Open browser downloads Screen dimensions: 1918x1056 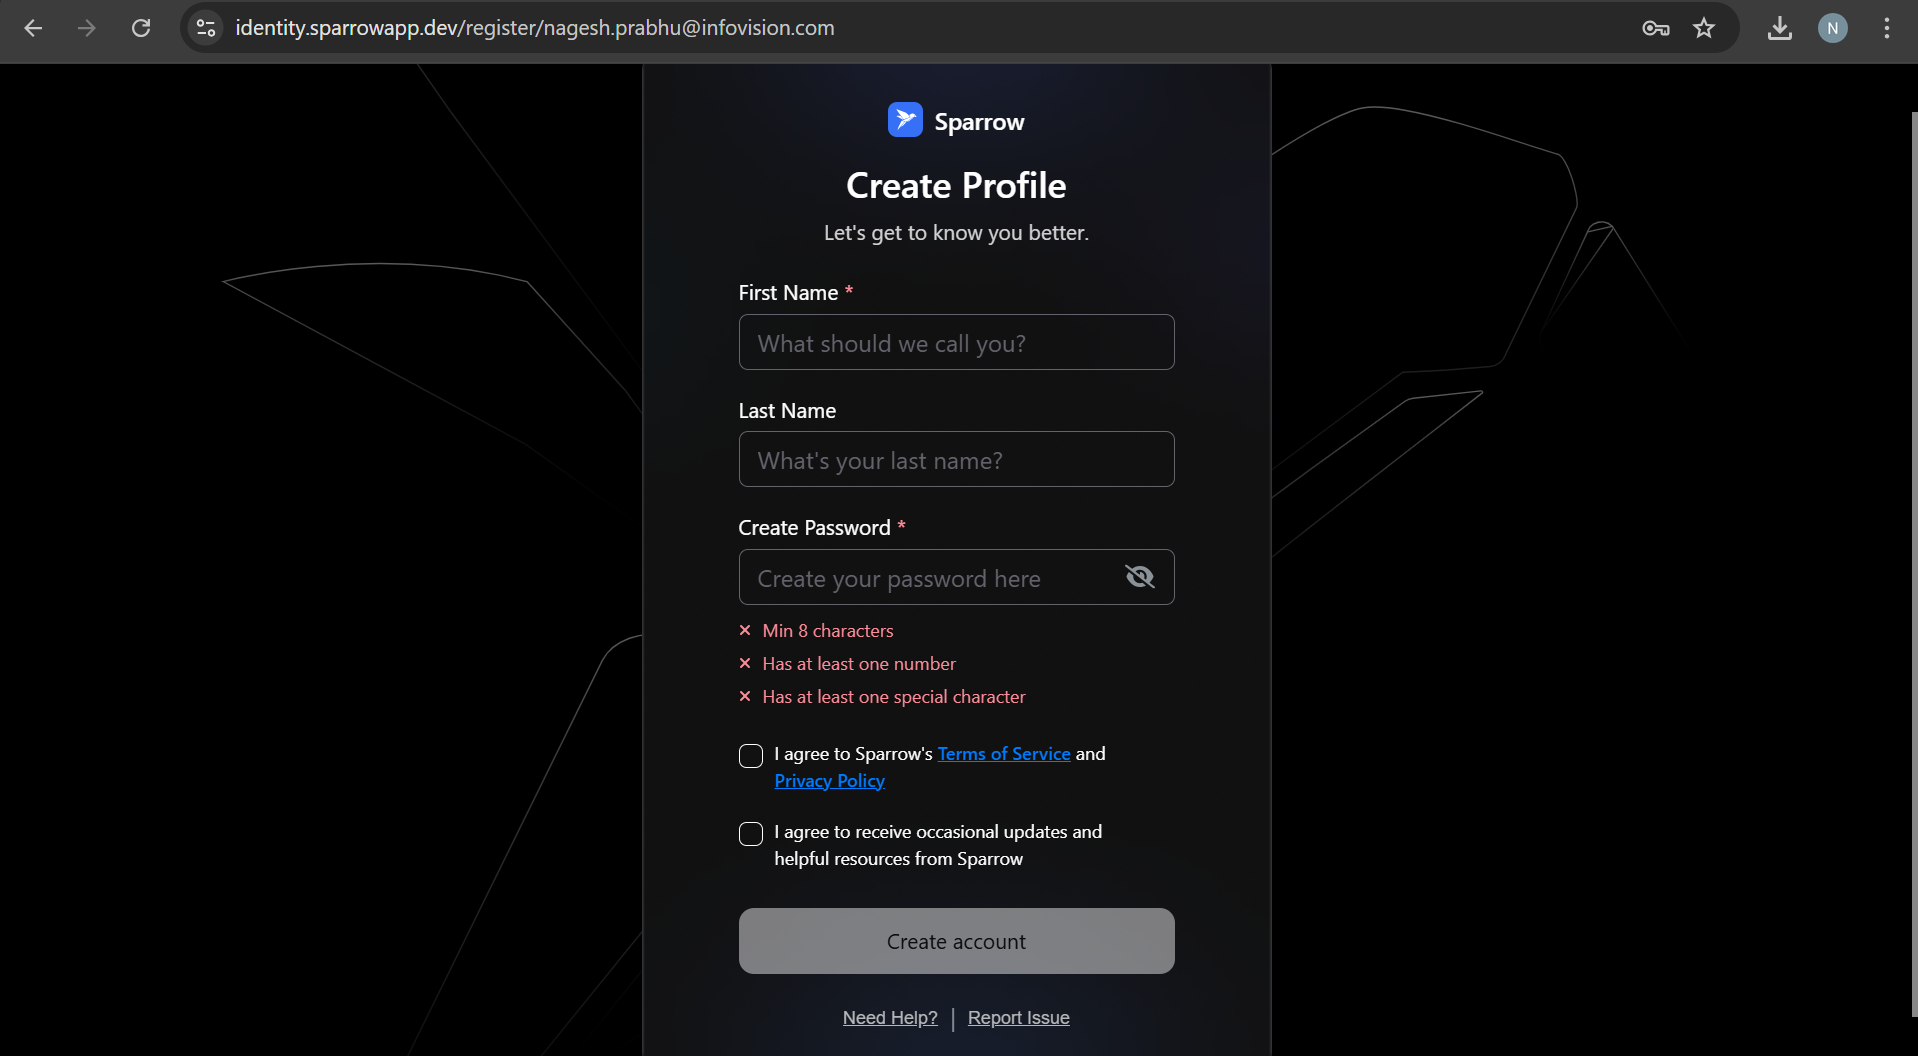(1780, 28)
